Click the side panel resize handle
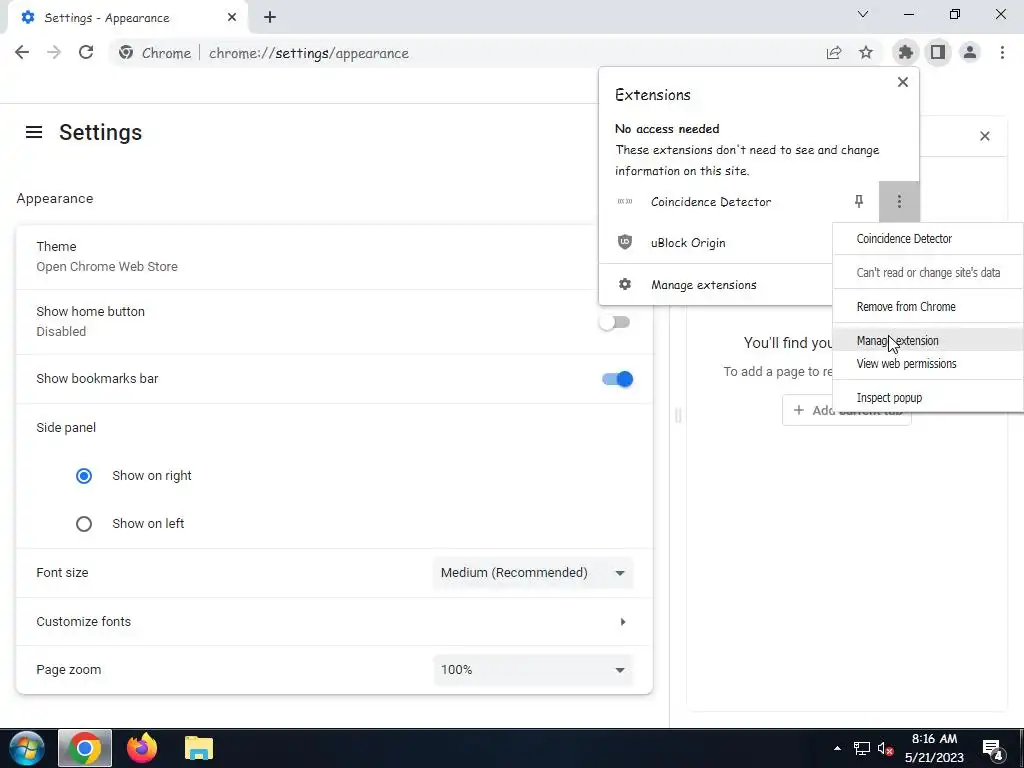This screenshot has height=768, width=1024. tap(678, 415)
